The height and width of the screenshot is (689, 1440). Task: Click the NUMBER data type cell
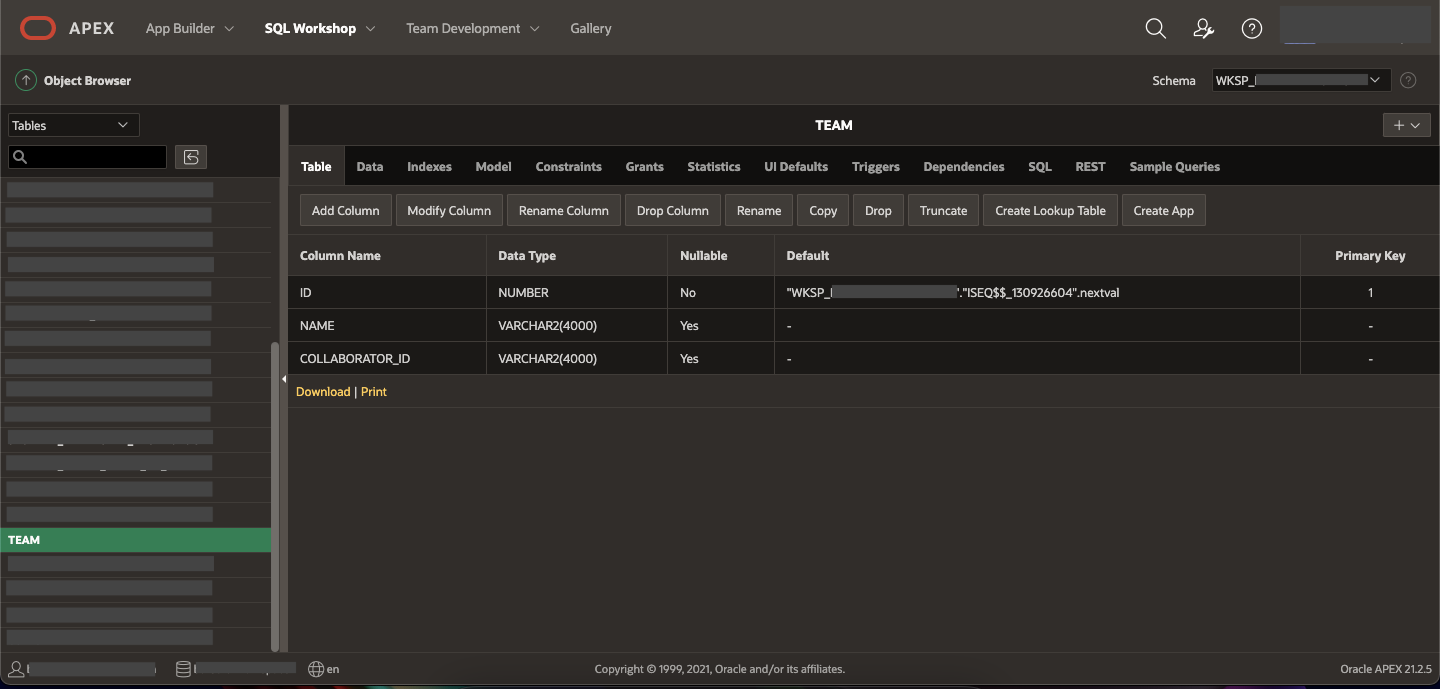(x=577, y=292)
